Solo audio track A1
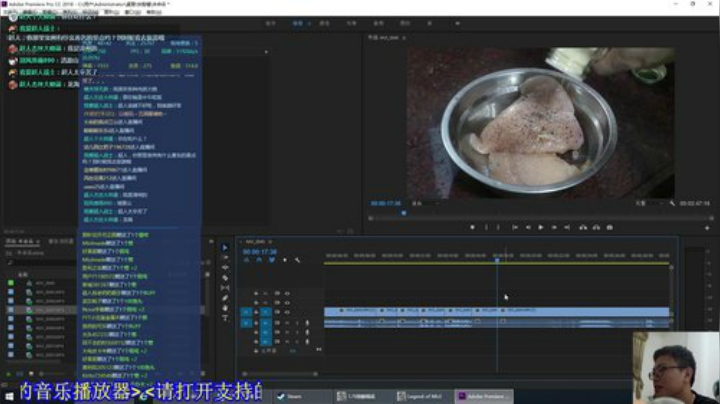 pos(297,323)
